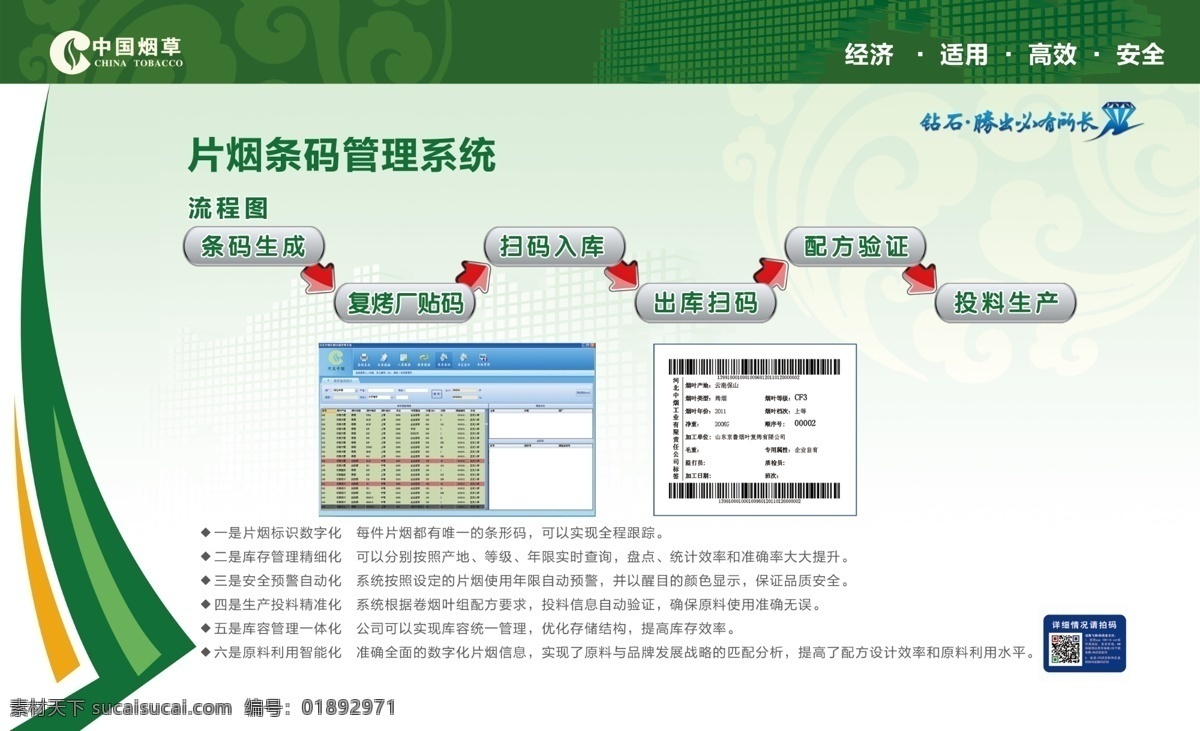Image resolution: width=1200 pixels, height=731 pixels.
Task: Open the barcode label sample image
Action: (x=755, y=429)
